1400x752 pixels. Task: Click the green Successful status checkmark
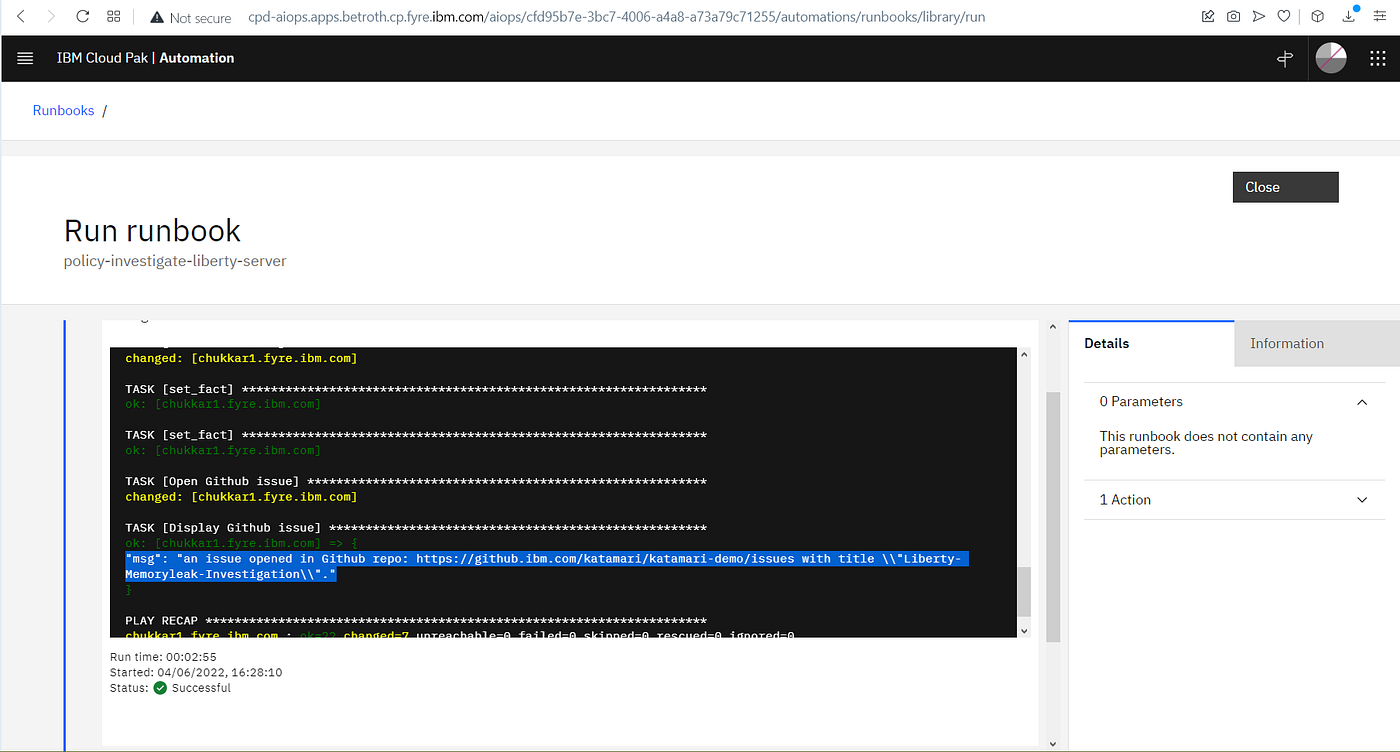click(160, 688)
